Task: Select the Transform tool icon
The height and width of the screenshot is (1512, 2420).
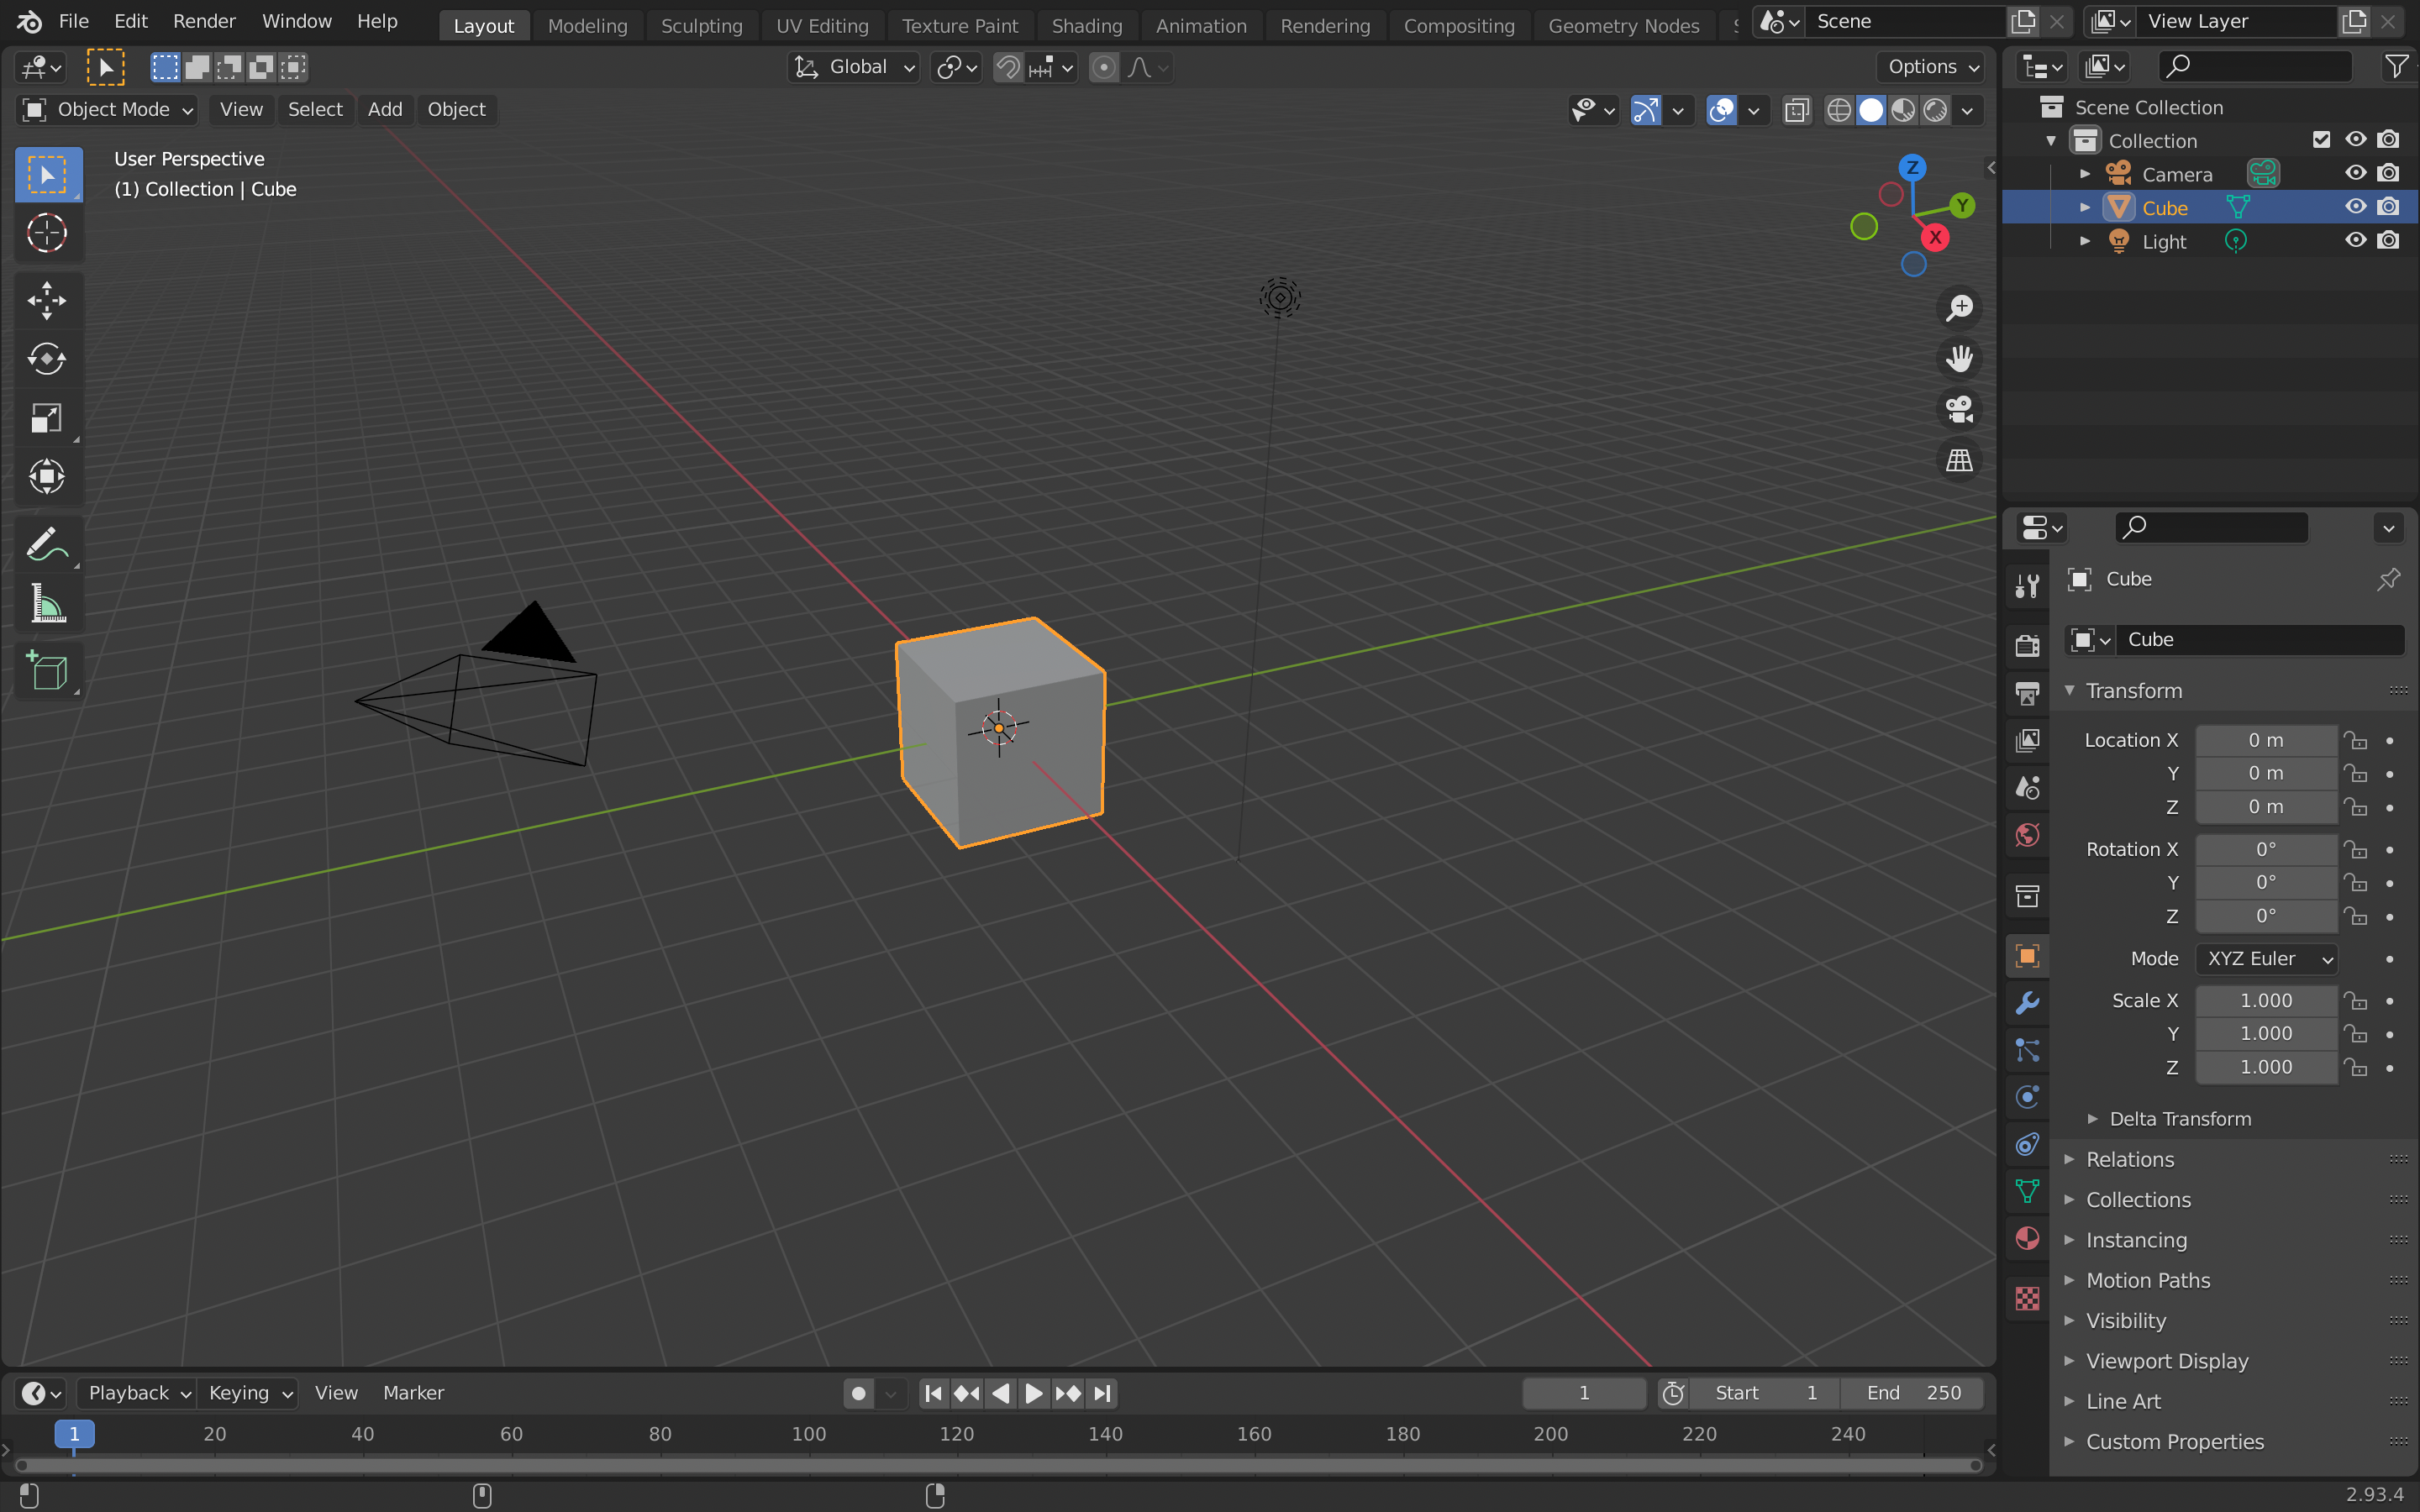Action: pyautogui.click(x=45, y=474)
